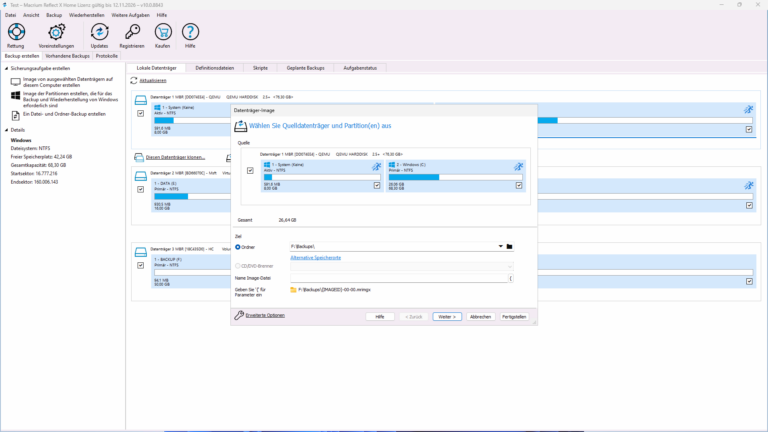
Task: Open the Protokolle tab
Action: [x=106, y=56]
